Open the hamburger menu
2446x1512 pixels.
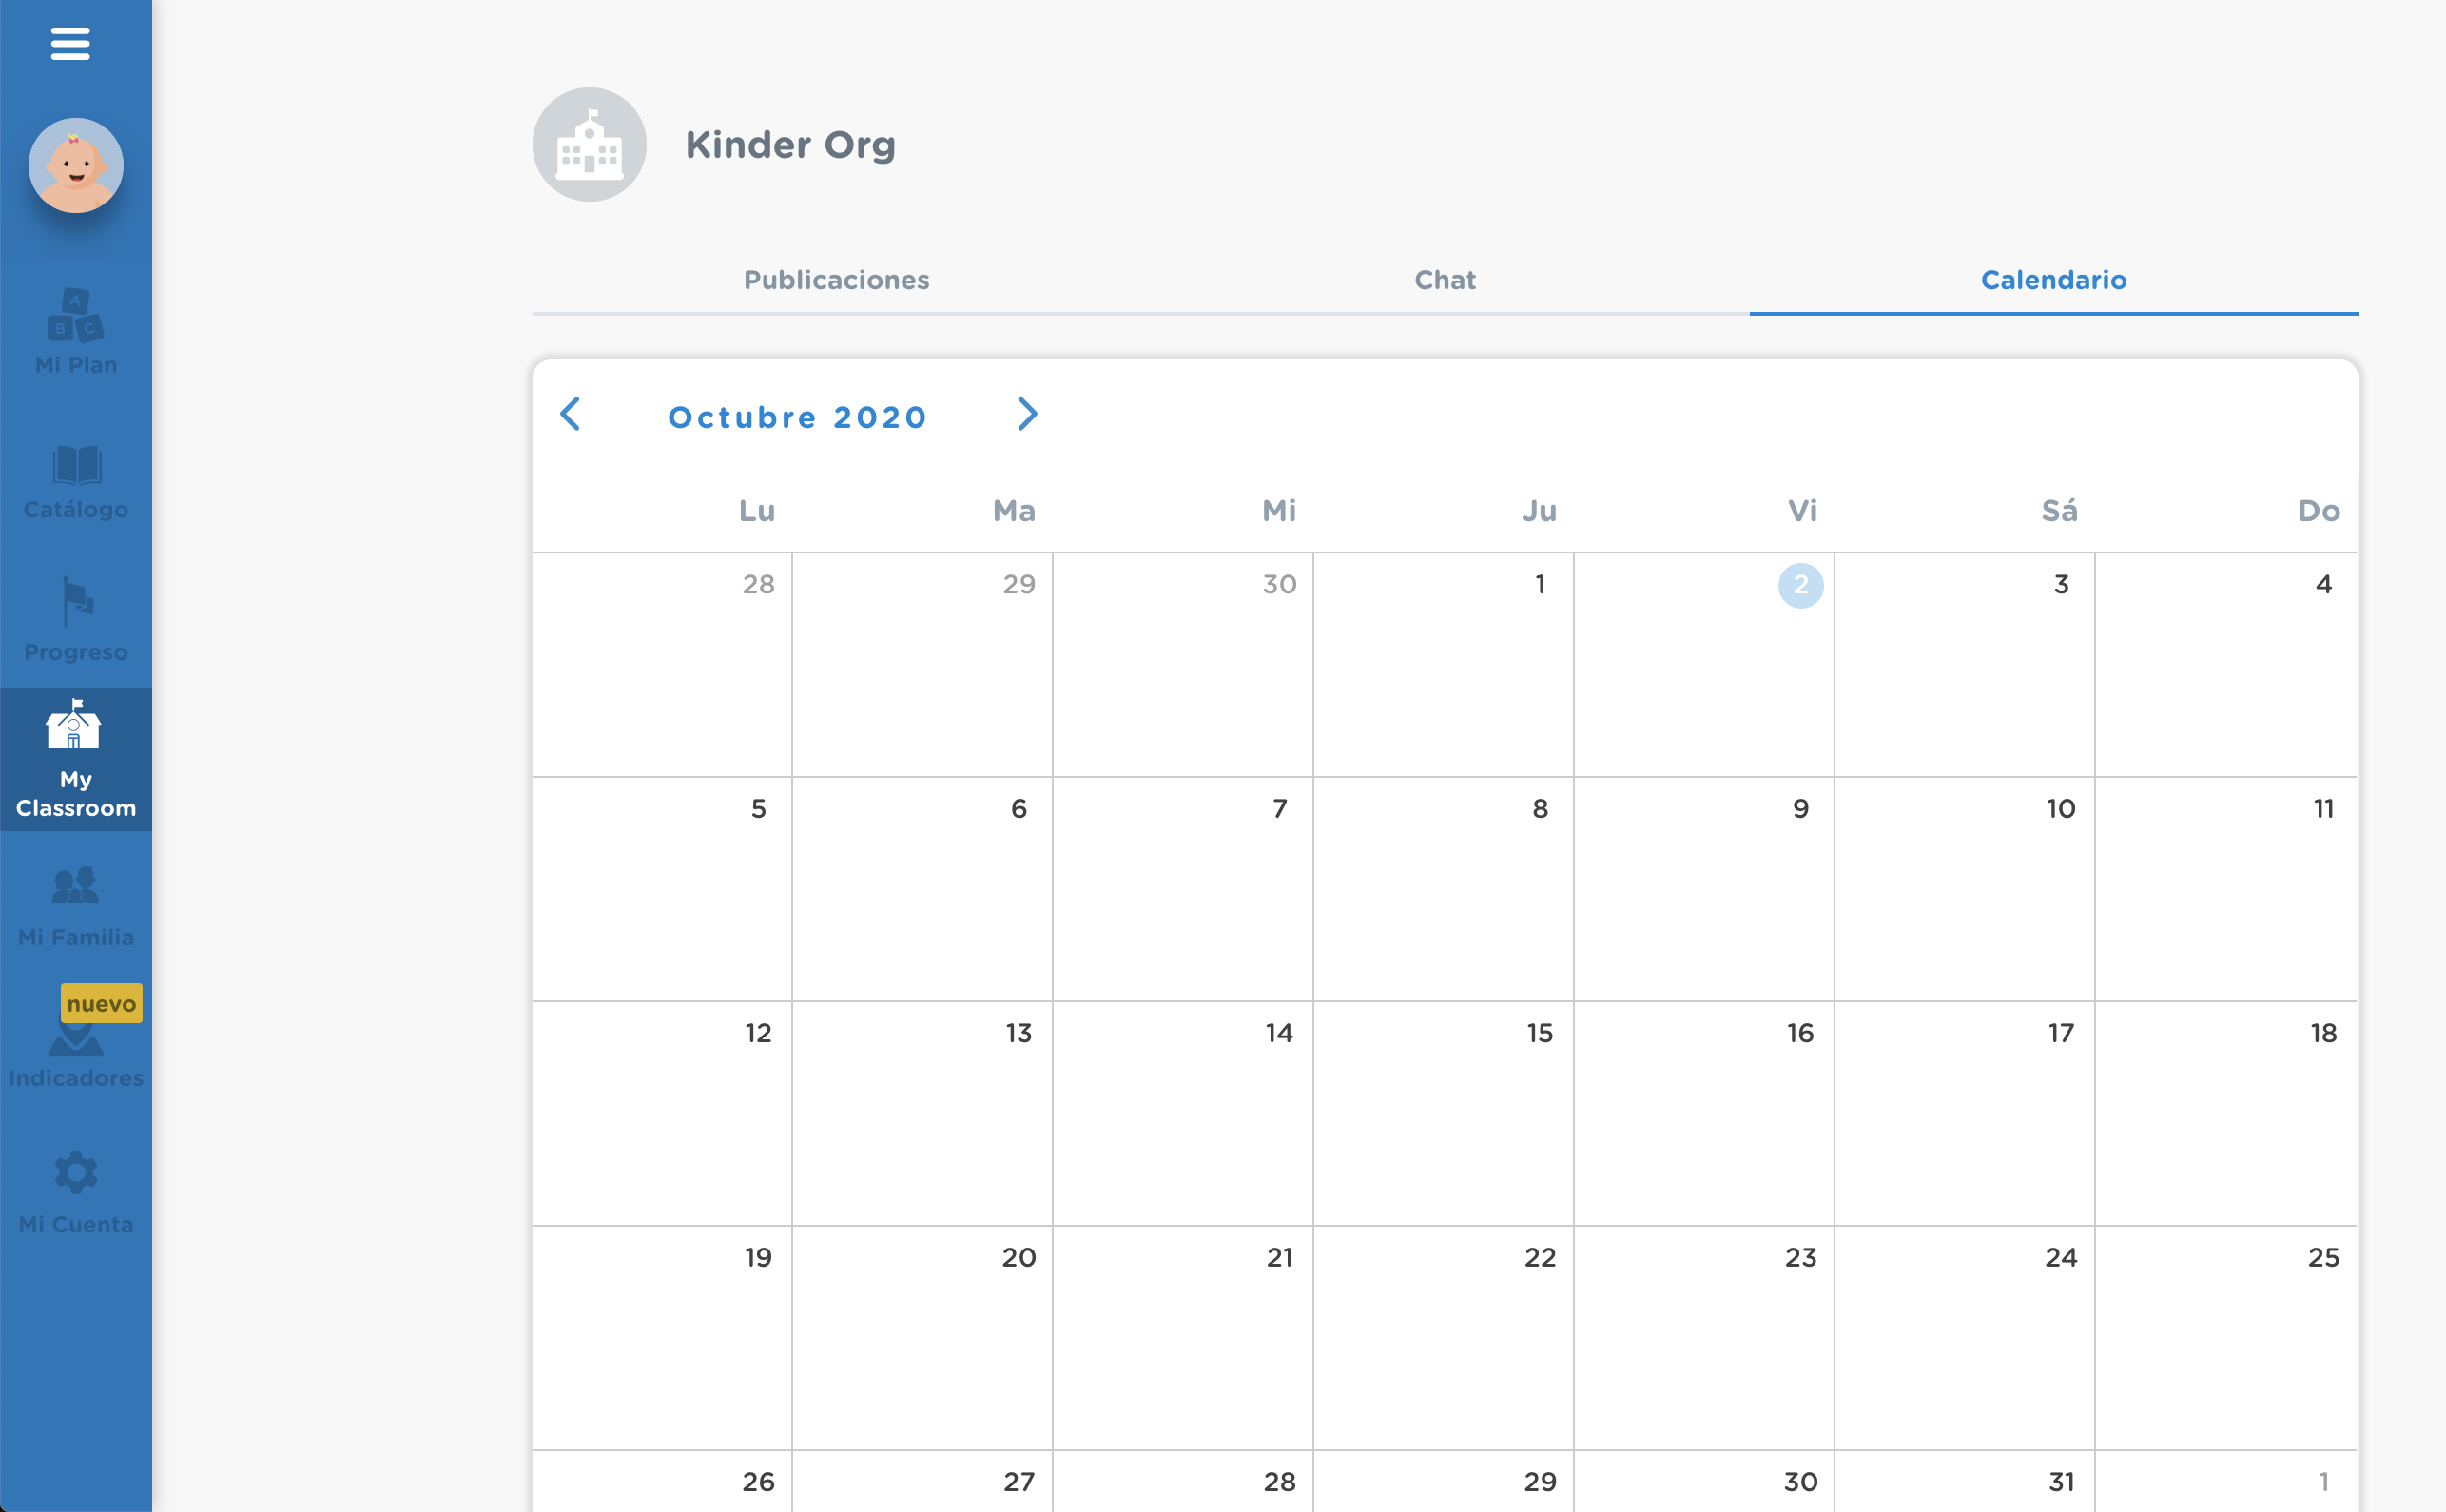pyautogui.click(x=69, y=44)
